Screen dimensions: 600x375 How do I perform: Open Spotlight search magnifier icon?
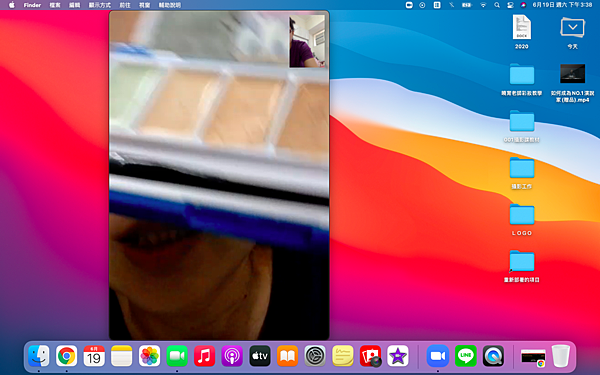tap(497, 5)
